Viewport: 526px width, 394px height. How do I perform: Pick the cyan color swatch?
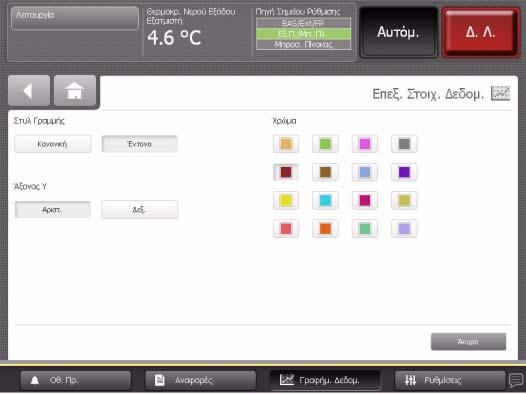[325, 201]
